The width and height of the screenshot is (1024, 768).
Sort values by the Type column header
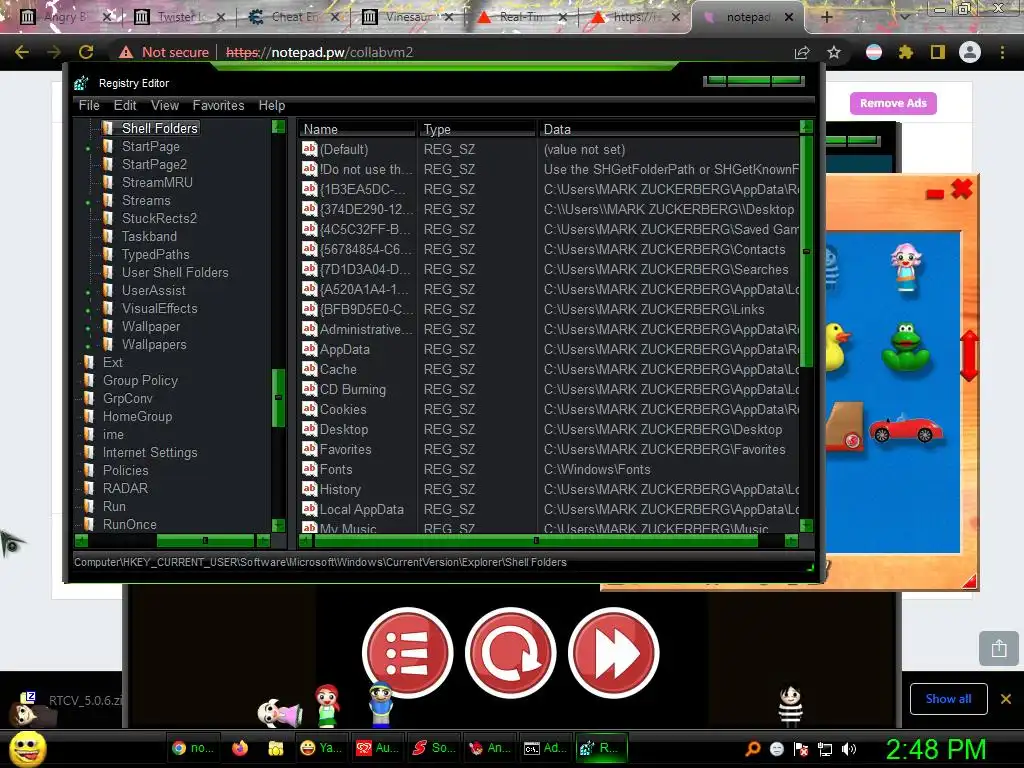(477, 129)
